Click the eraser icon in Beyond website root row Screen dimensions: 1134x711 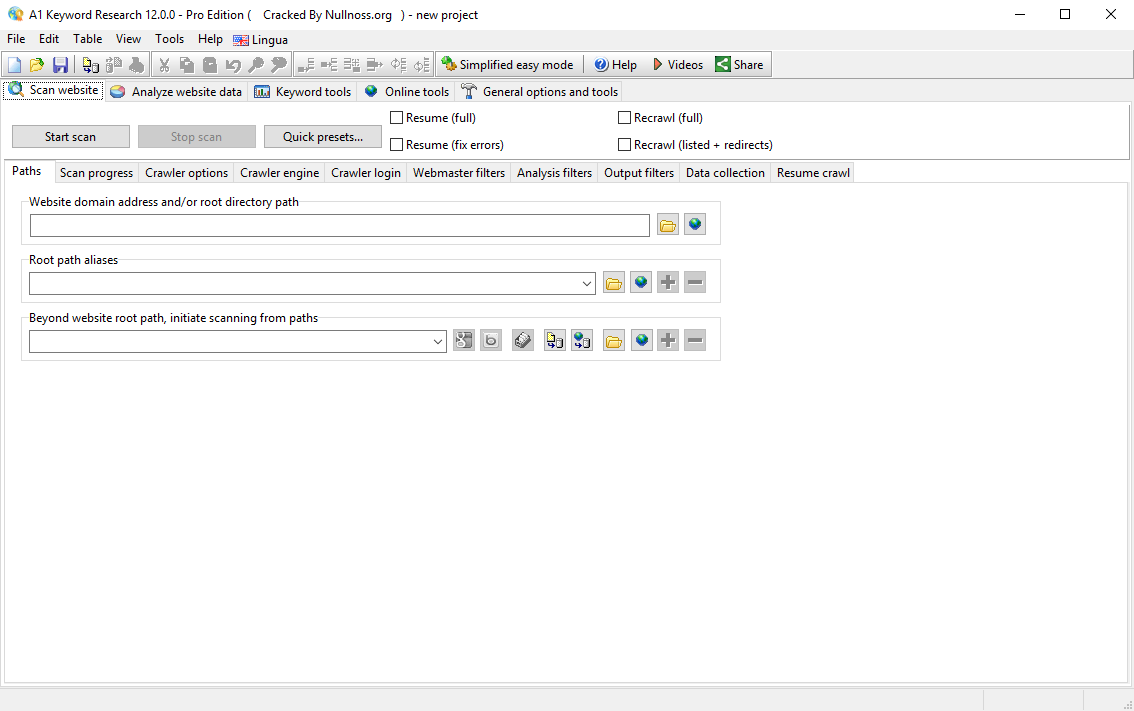[x=523, y=341]
